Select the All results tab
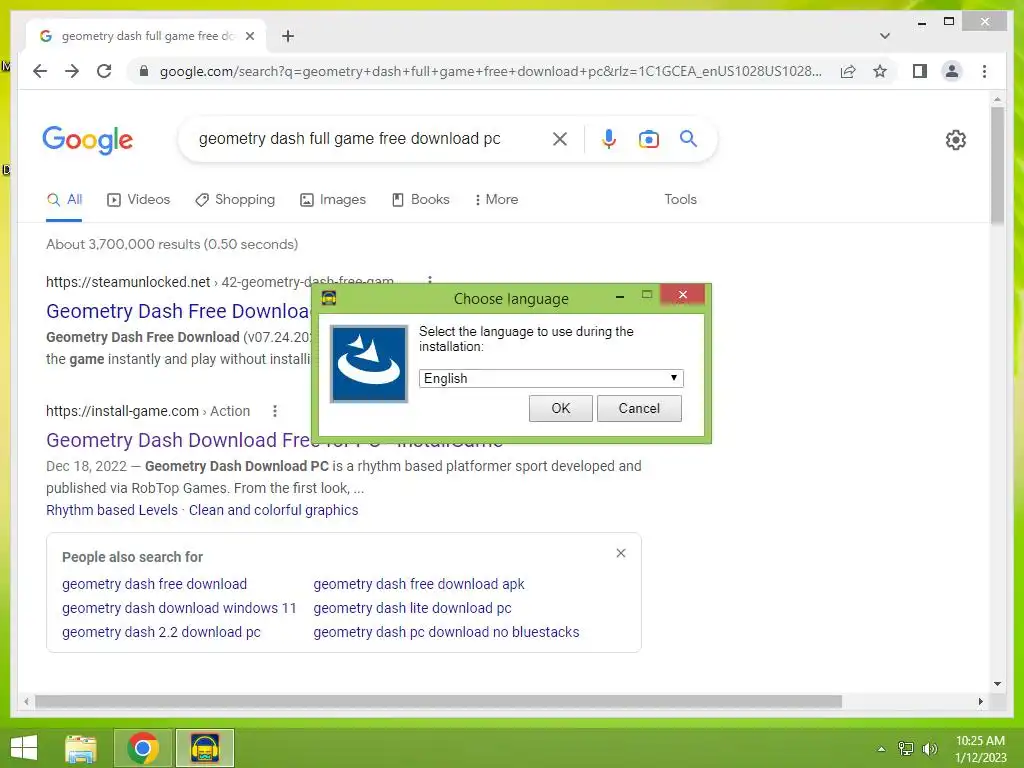 (64, 200)
